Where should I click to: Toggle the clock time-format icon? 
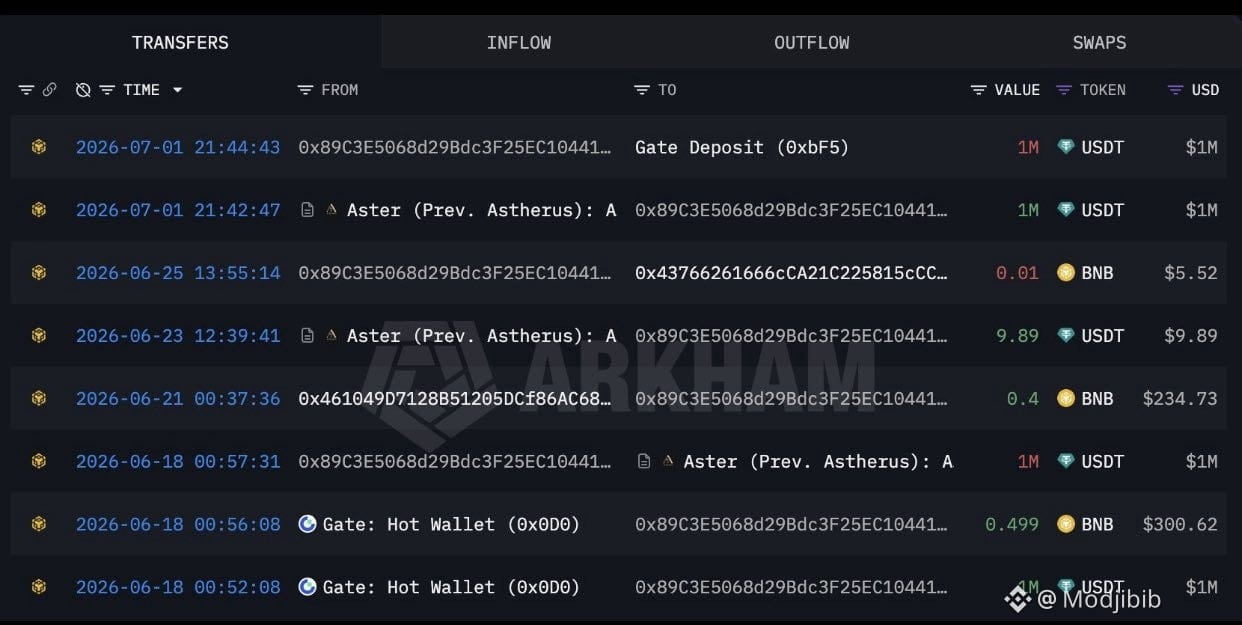click(x=83, y=90)
